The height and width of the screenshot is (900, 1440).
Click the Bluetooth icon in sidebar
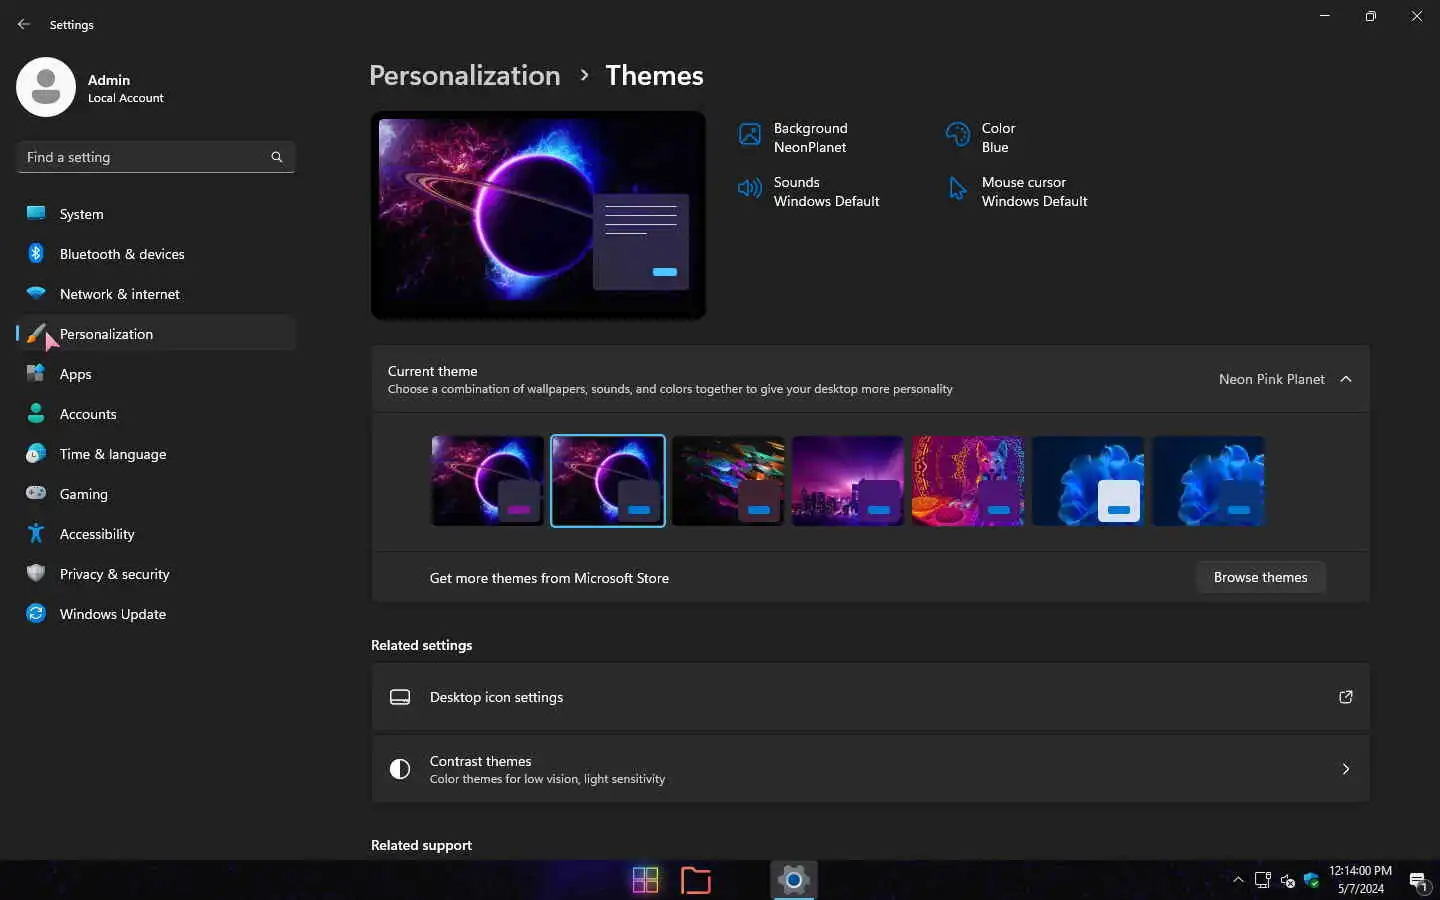click(36, 253)
